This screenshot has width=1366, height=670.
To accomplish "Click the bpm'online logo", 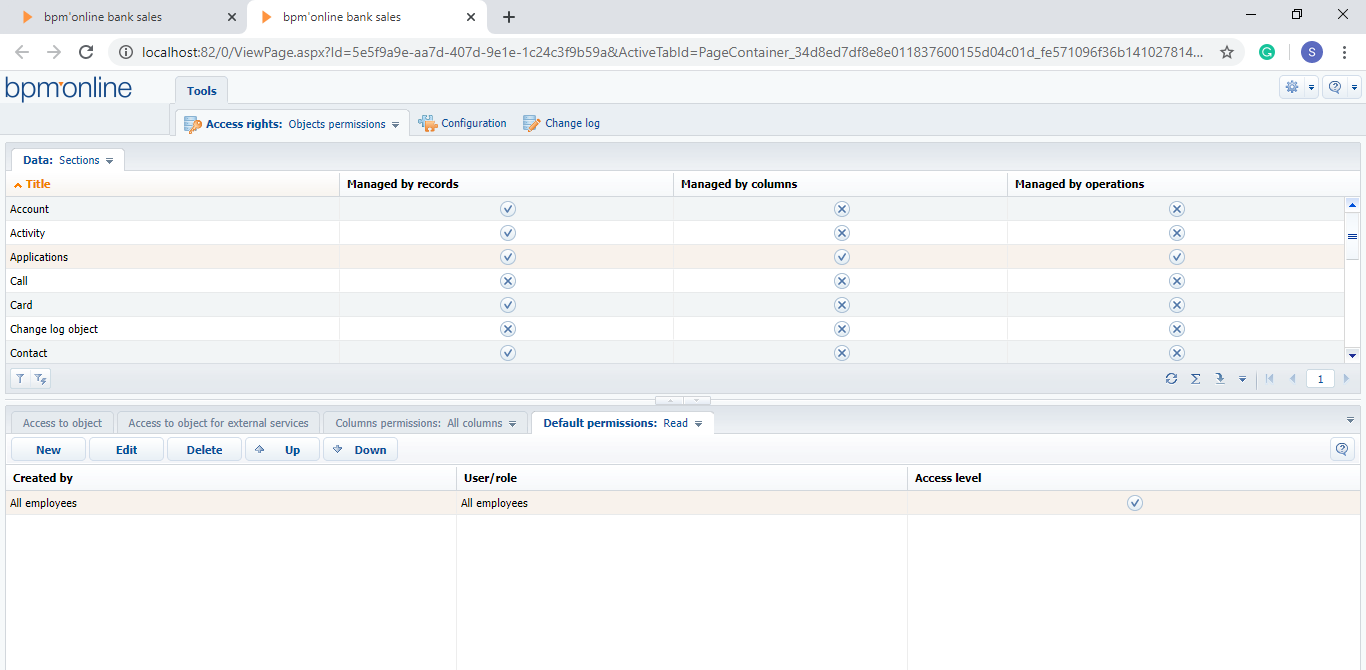I will 68,89.
